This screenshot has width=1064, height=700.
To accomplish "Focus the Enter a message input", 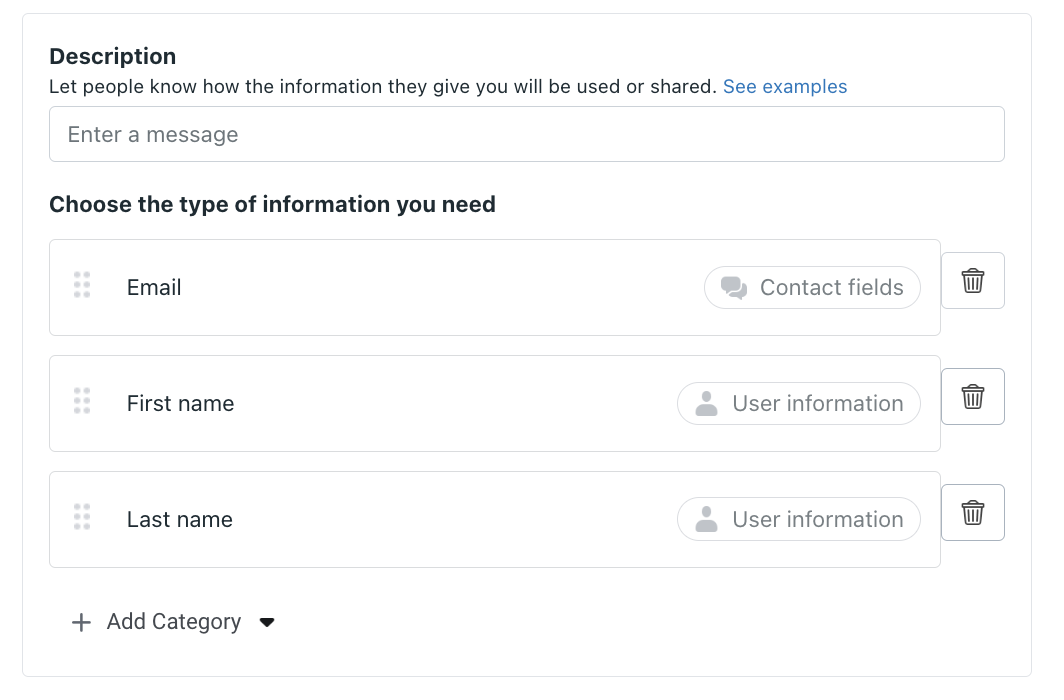I will [x=526, y=134].
